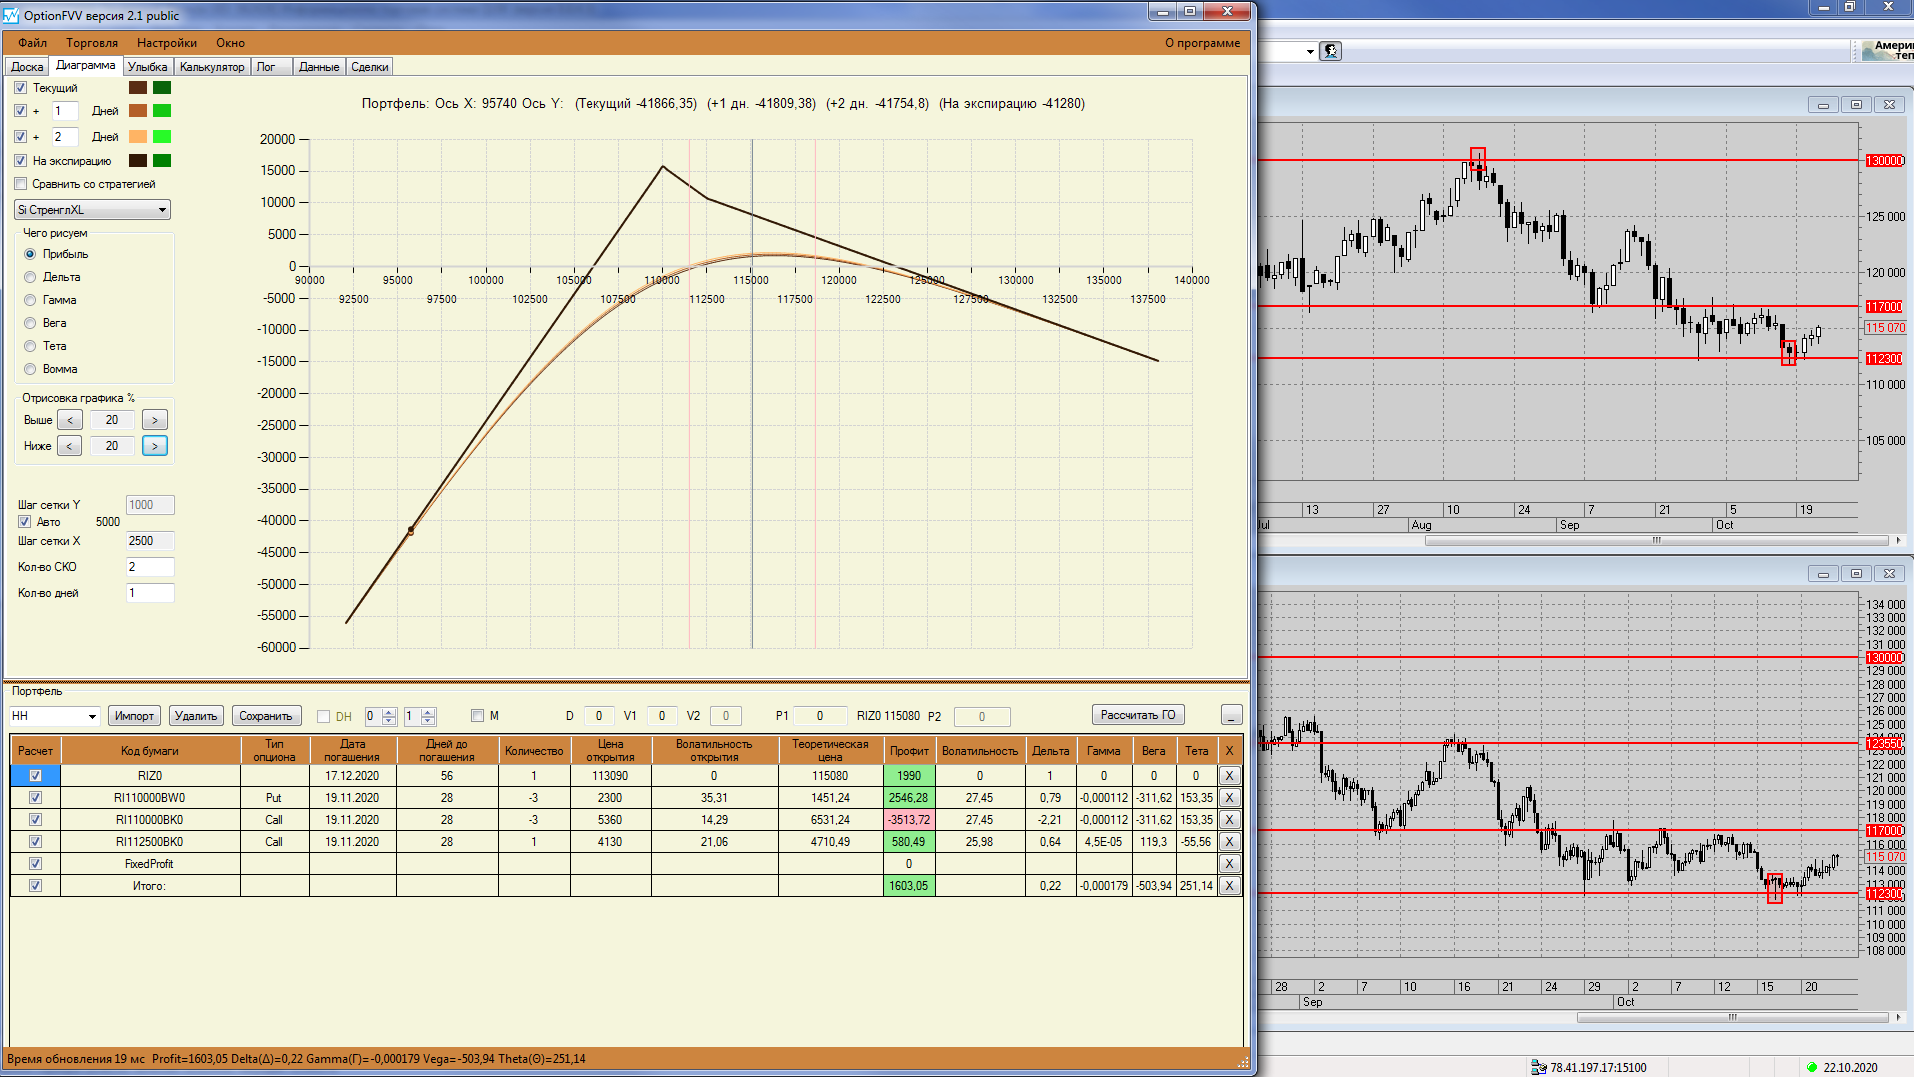Toggle the +1 Дней curve checkbox
The height and width of the screenshot is (1077, 1914).
coord(21,111)
